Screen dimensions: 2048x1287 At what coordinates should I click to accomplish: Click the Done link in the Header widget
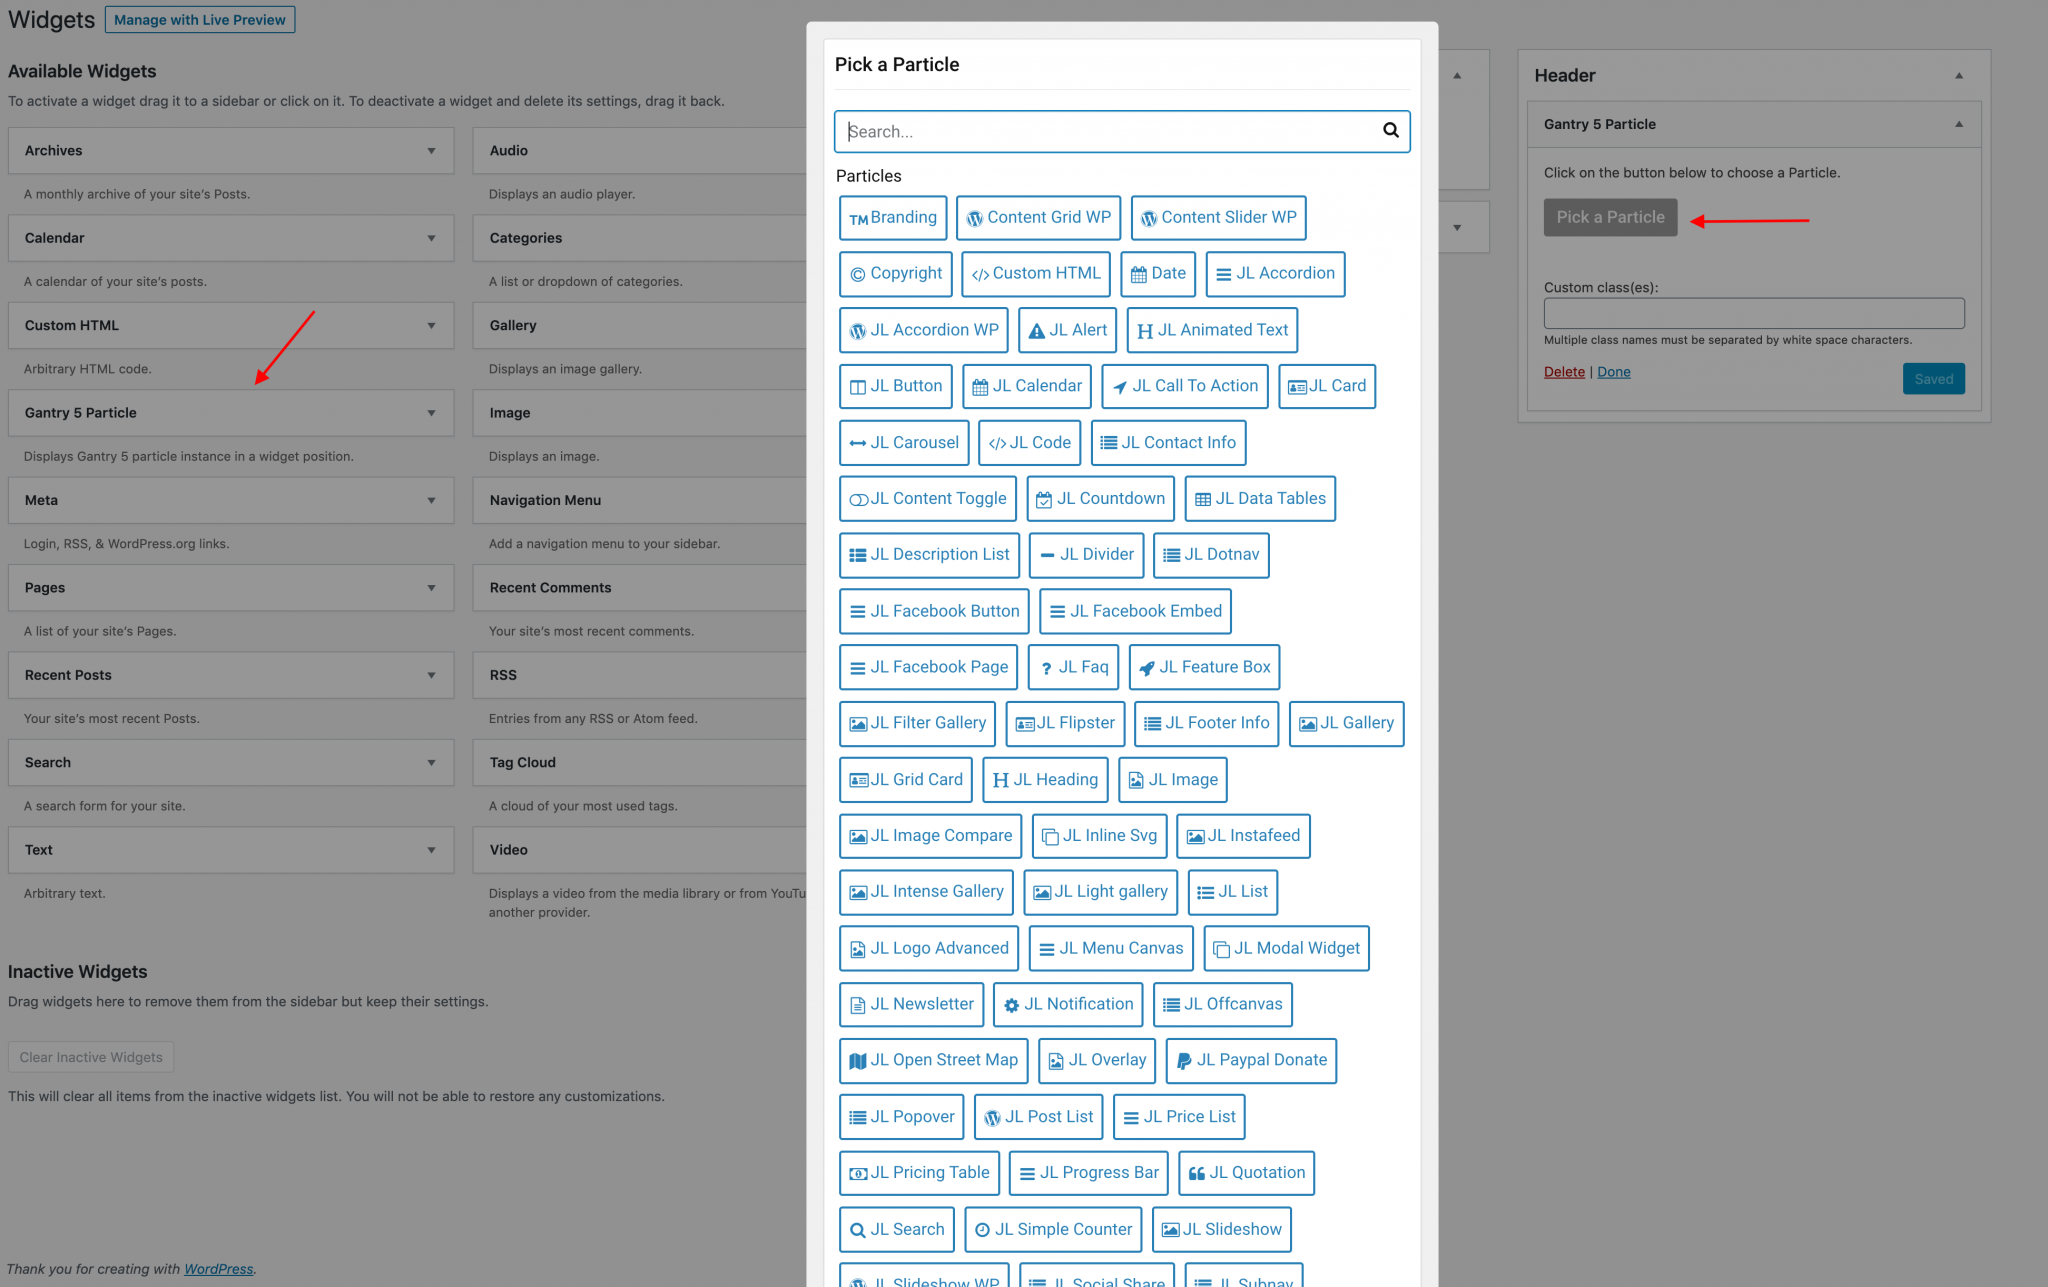click(1613, 371)
